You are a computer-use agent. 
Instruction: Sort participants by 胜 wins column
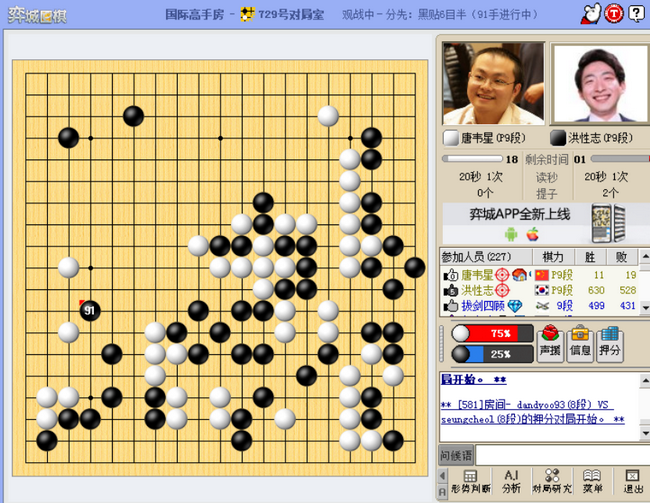pos(590,257)
